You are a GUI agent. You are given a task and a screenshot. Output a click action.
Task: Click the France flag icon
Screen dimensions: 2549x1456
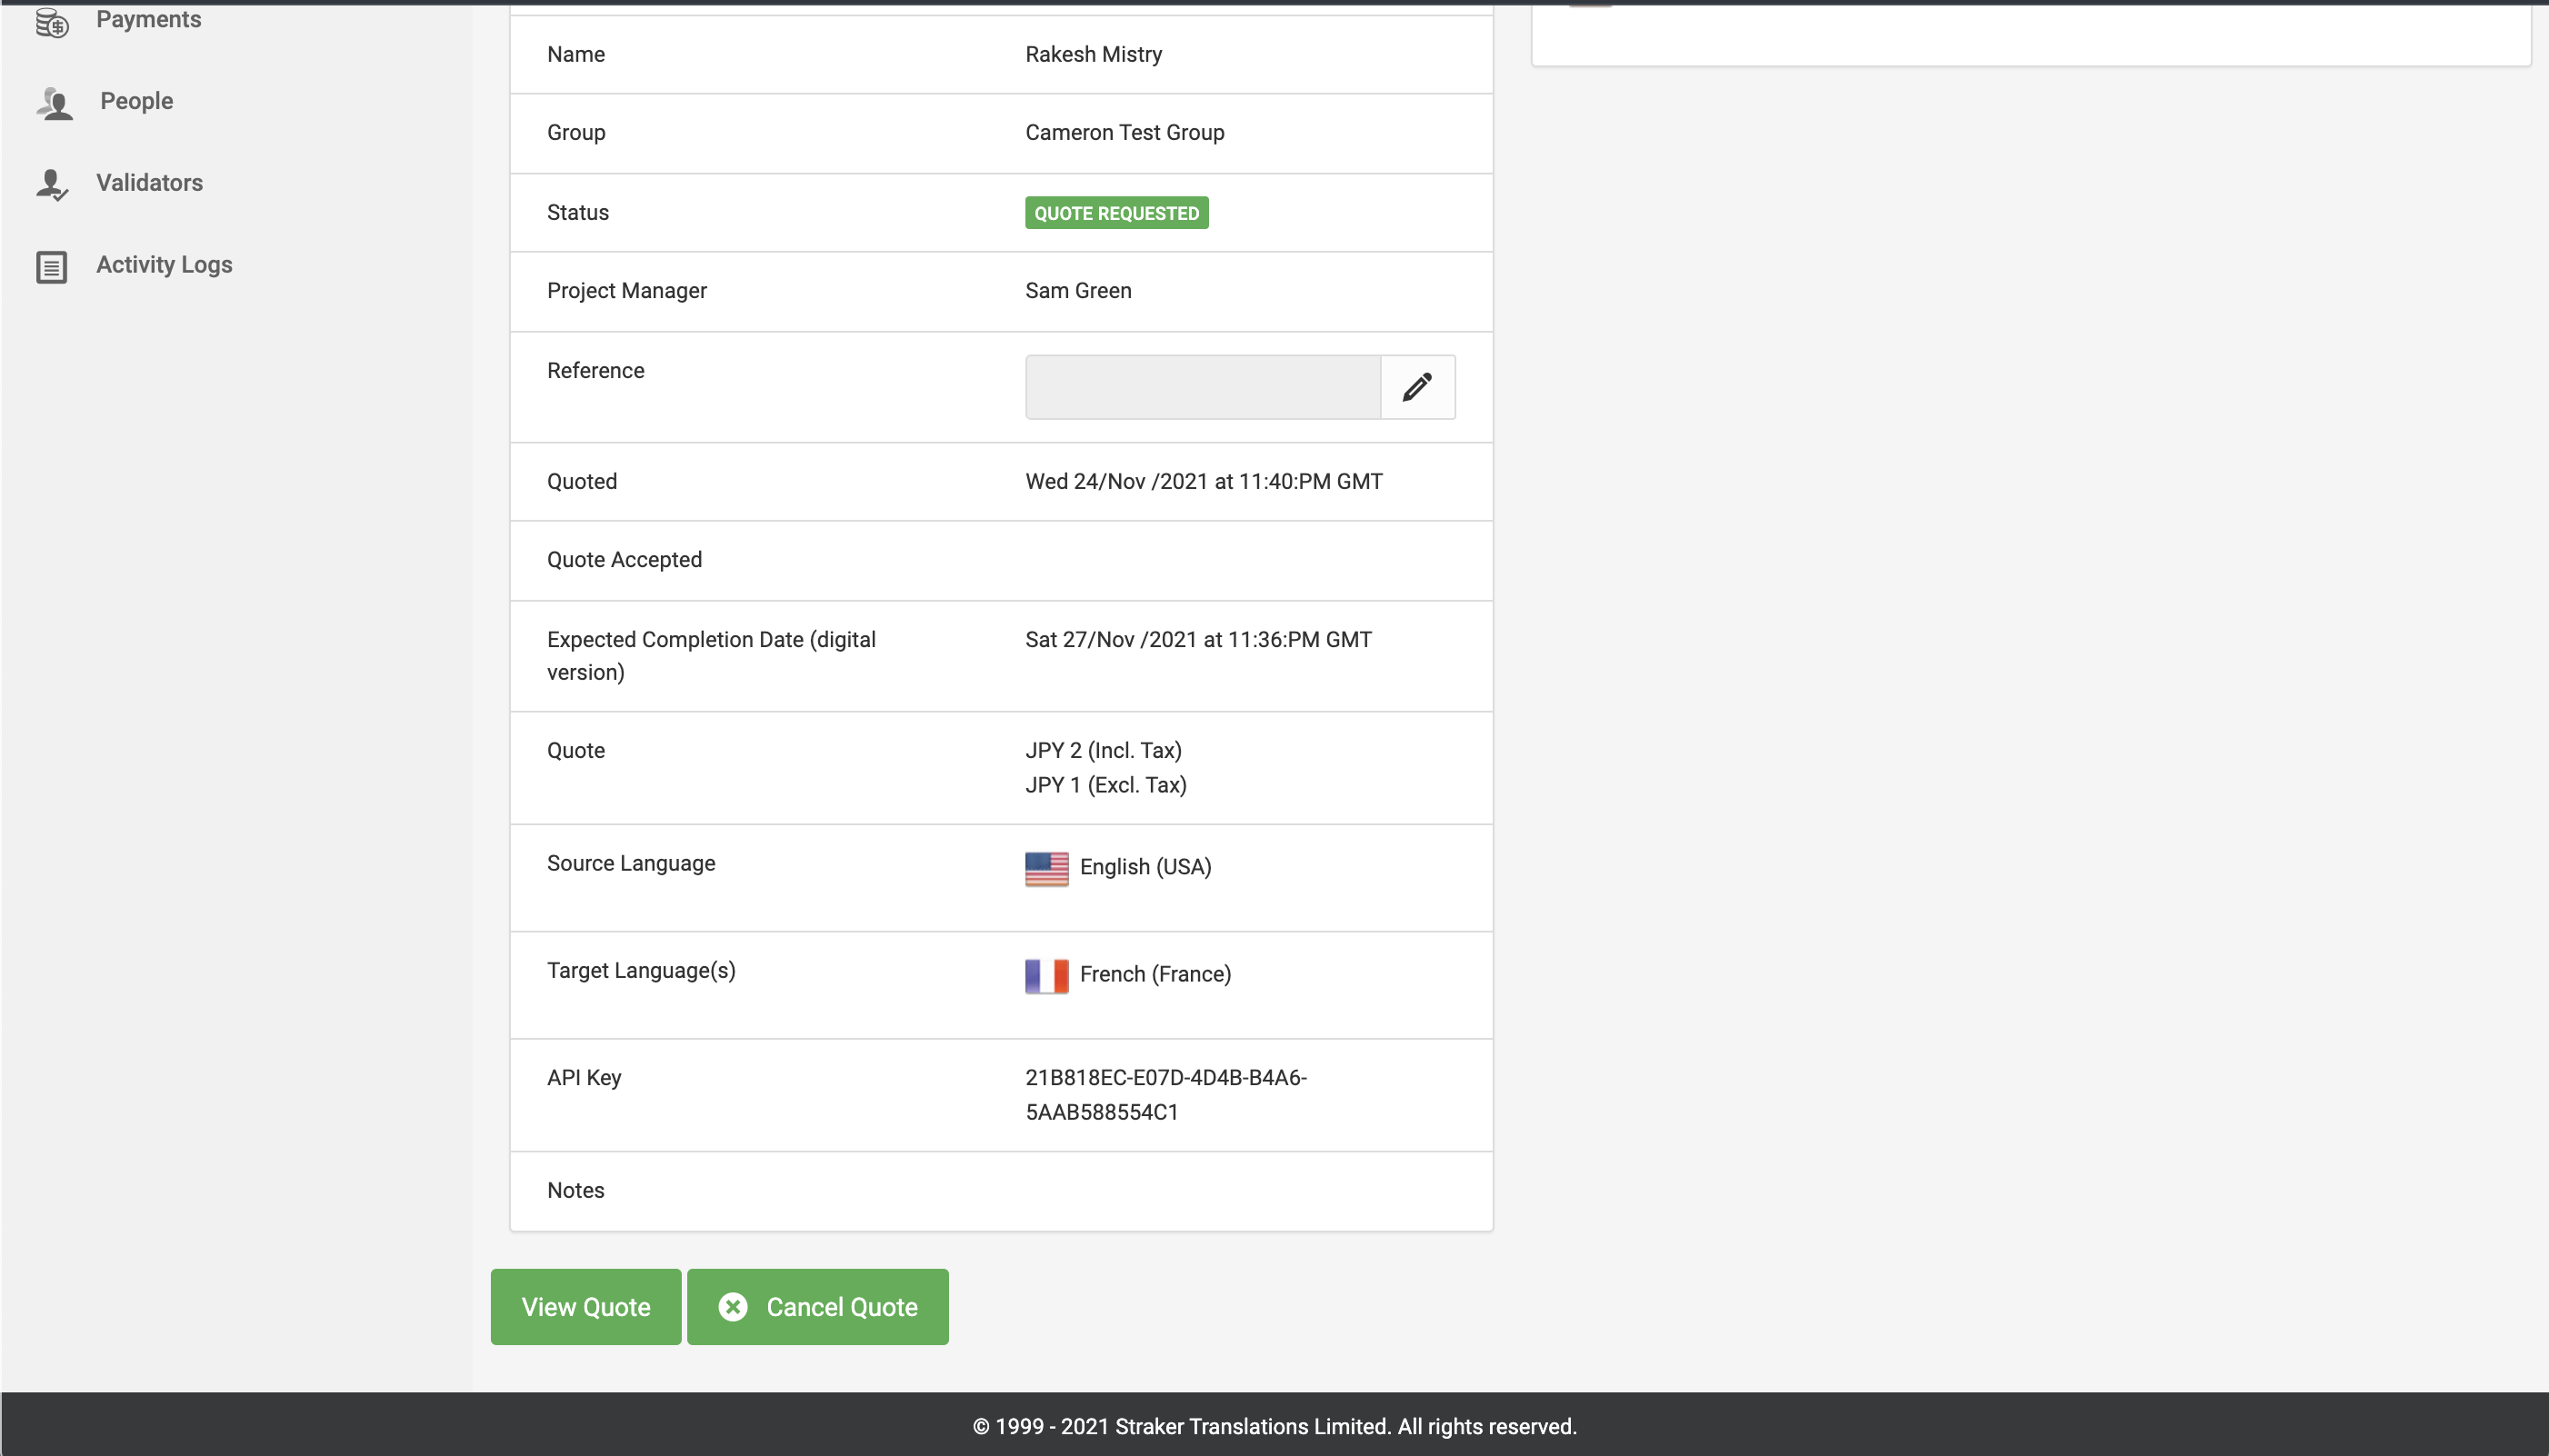pos(1046,975)
